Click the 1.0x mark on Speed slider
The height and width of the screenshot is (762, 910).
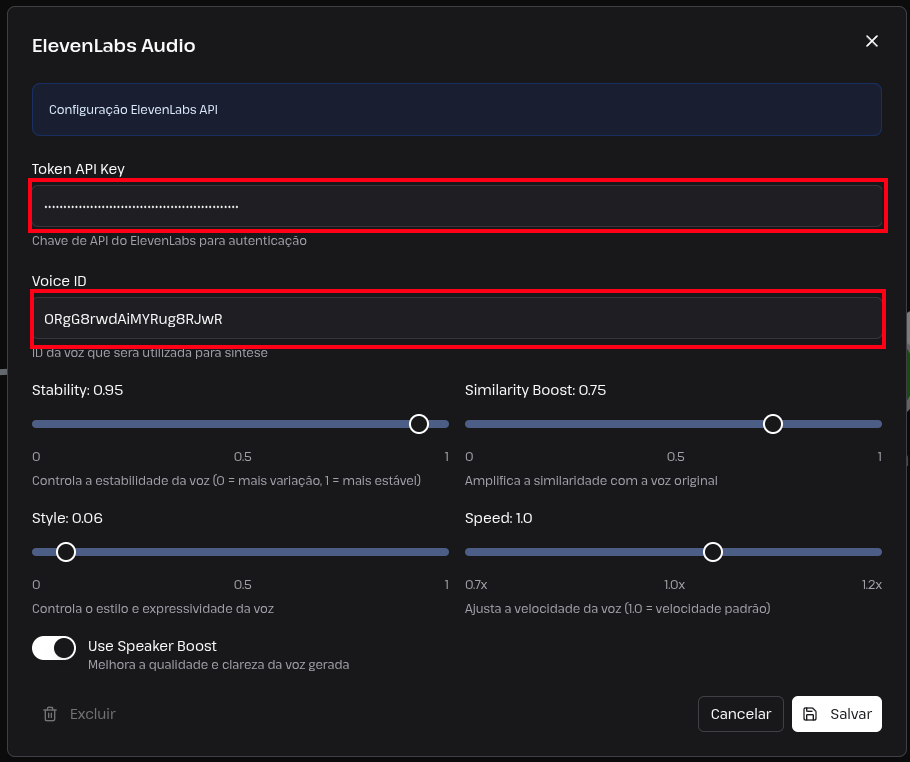click(674, 585)
